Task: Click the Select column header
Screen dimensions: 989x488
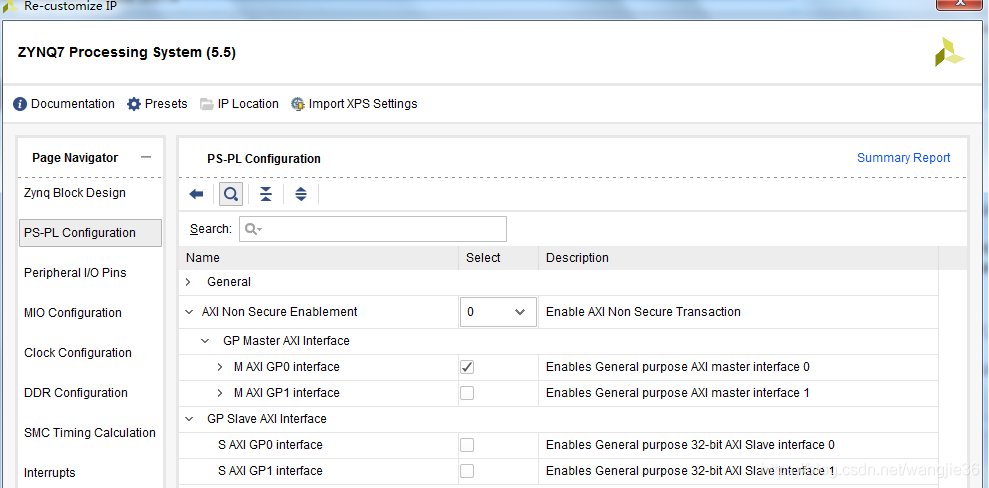Action: coord(498,258)
